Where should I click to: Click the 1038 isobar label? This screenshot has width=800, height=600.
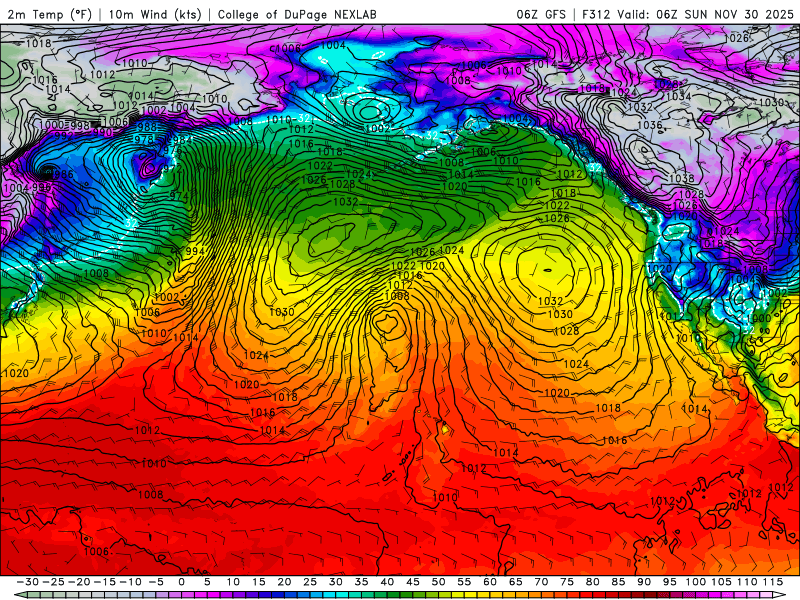(682, 178)
